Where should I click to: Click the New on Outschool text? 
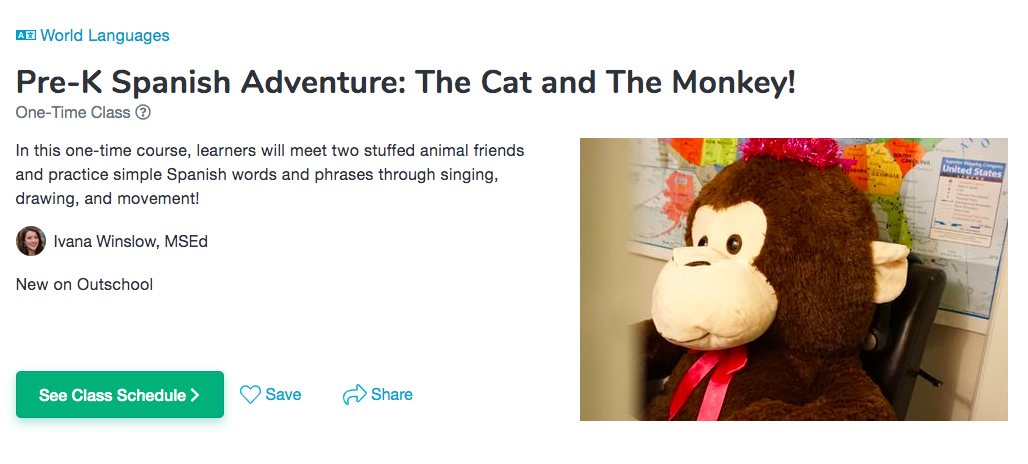point(85,285)
